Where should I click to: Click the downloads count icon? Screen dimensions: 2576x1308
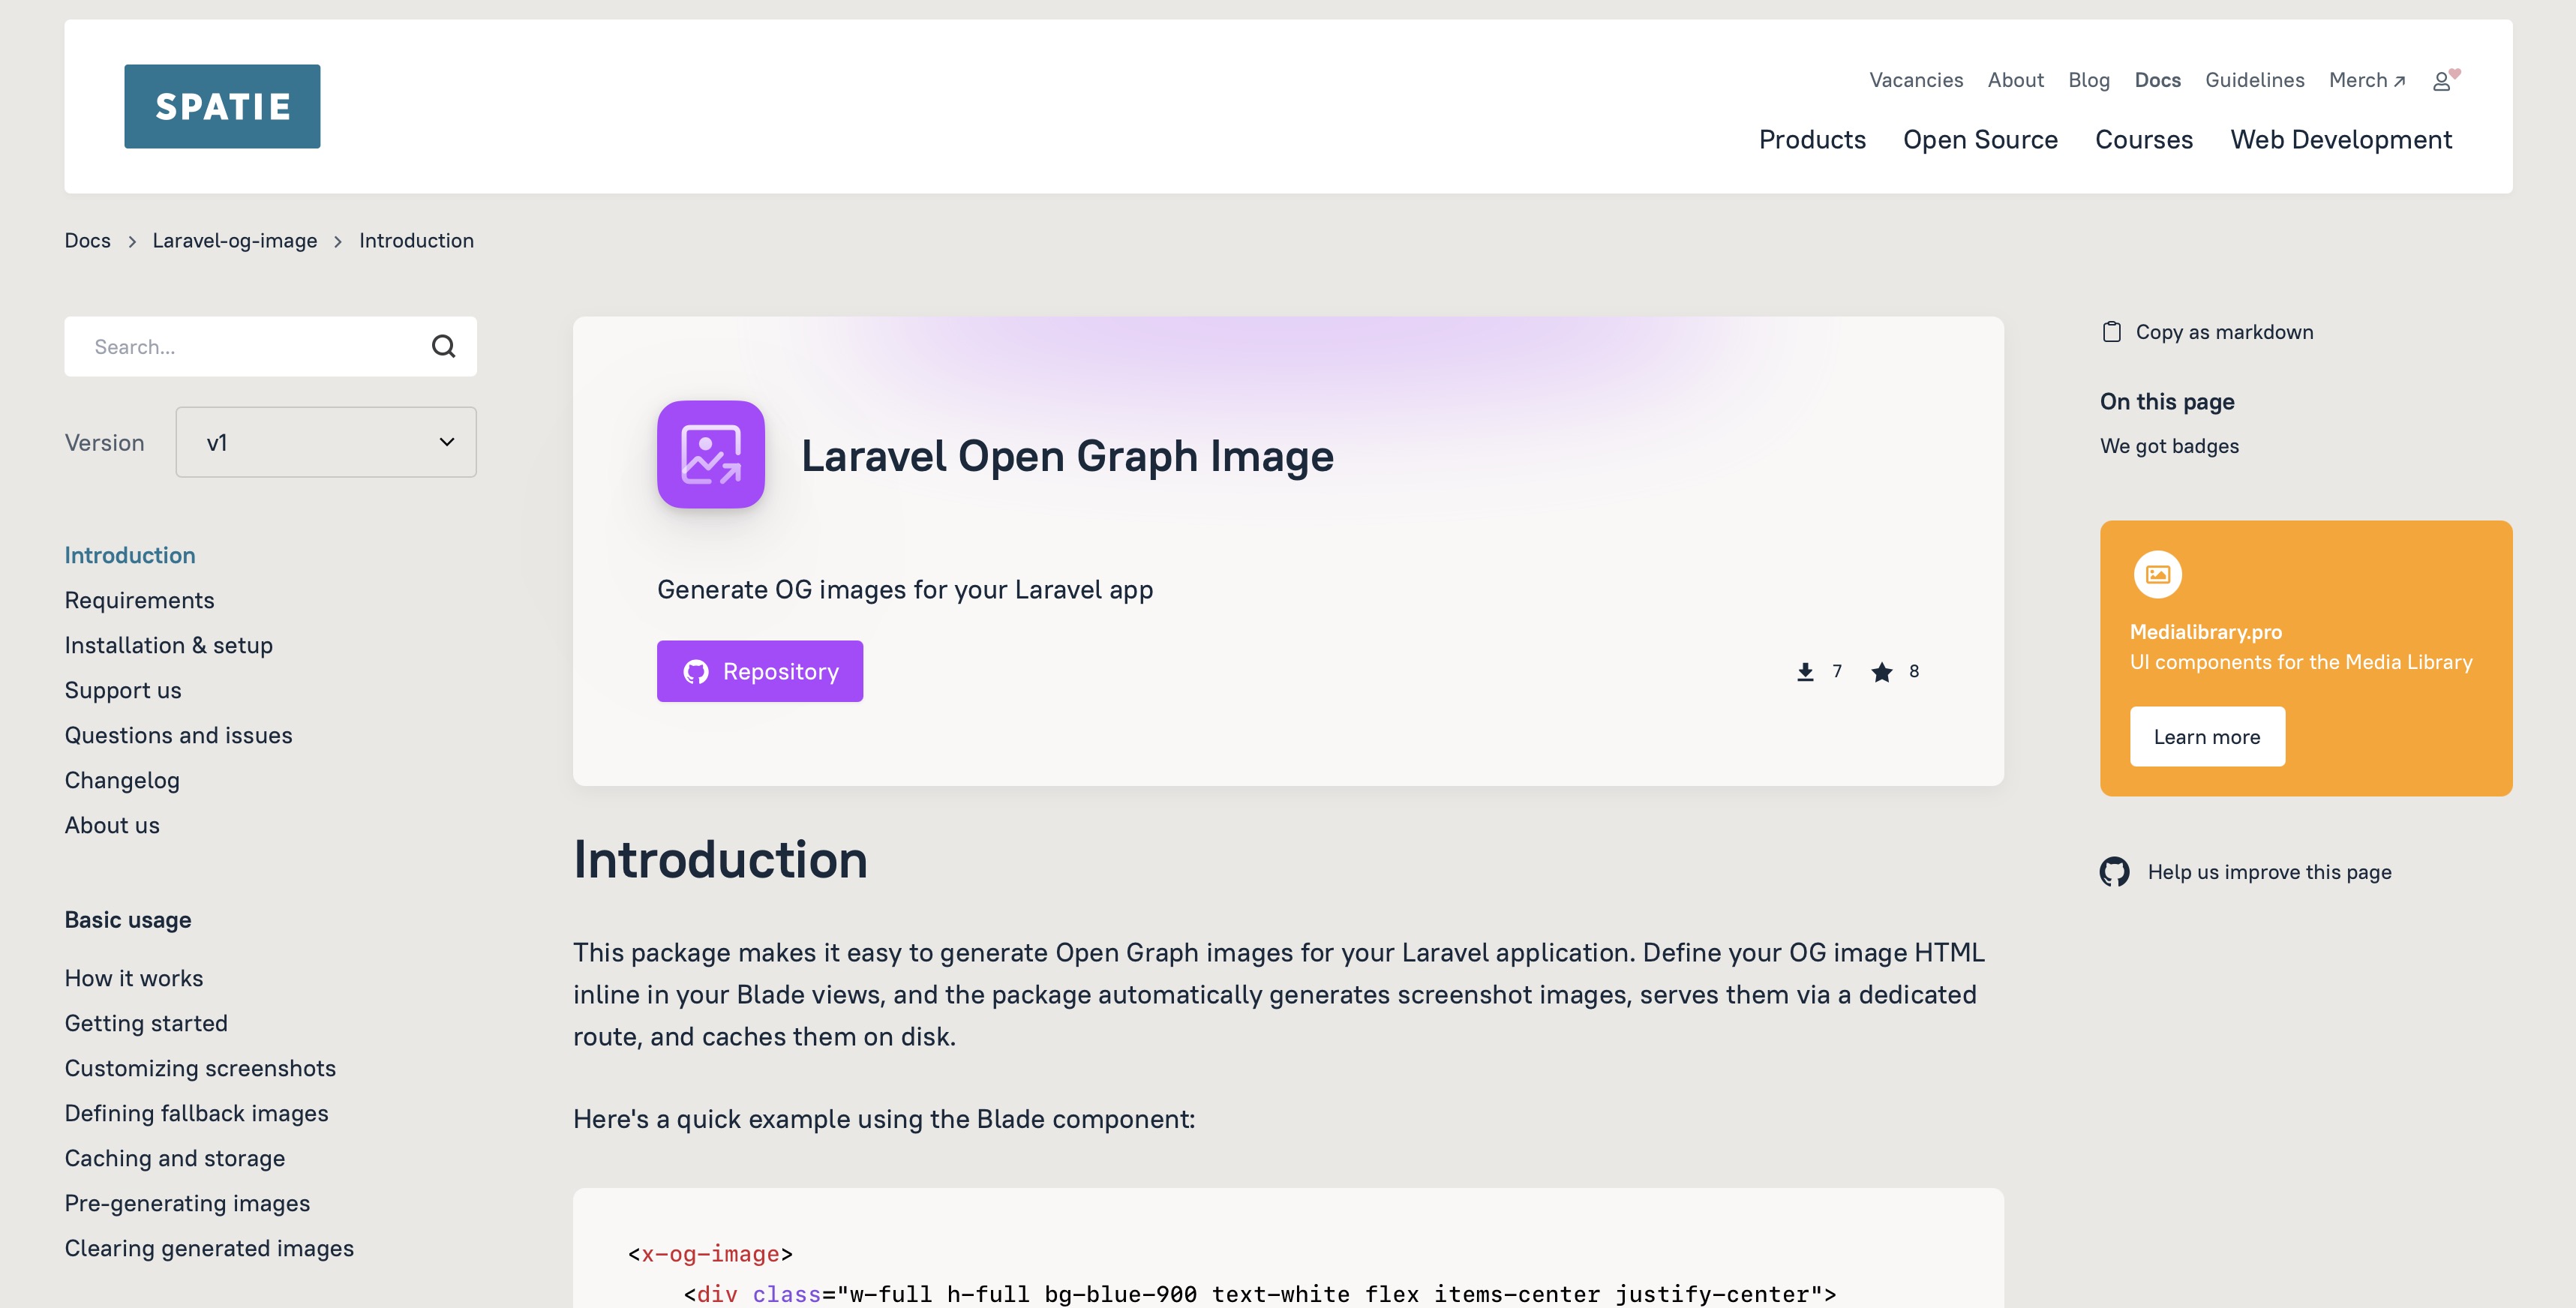1805,671
